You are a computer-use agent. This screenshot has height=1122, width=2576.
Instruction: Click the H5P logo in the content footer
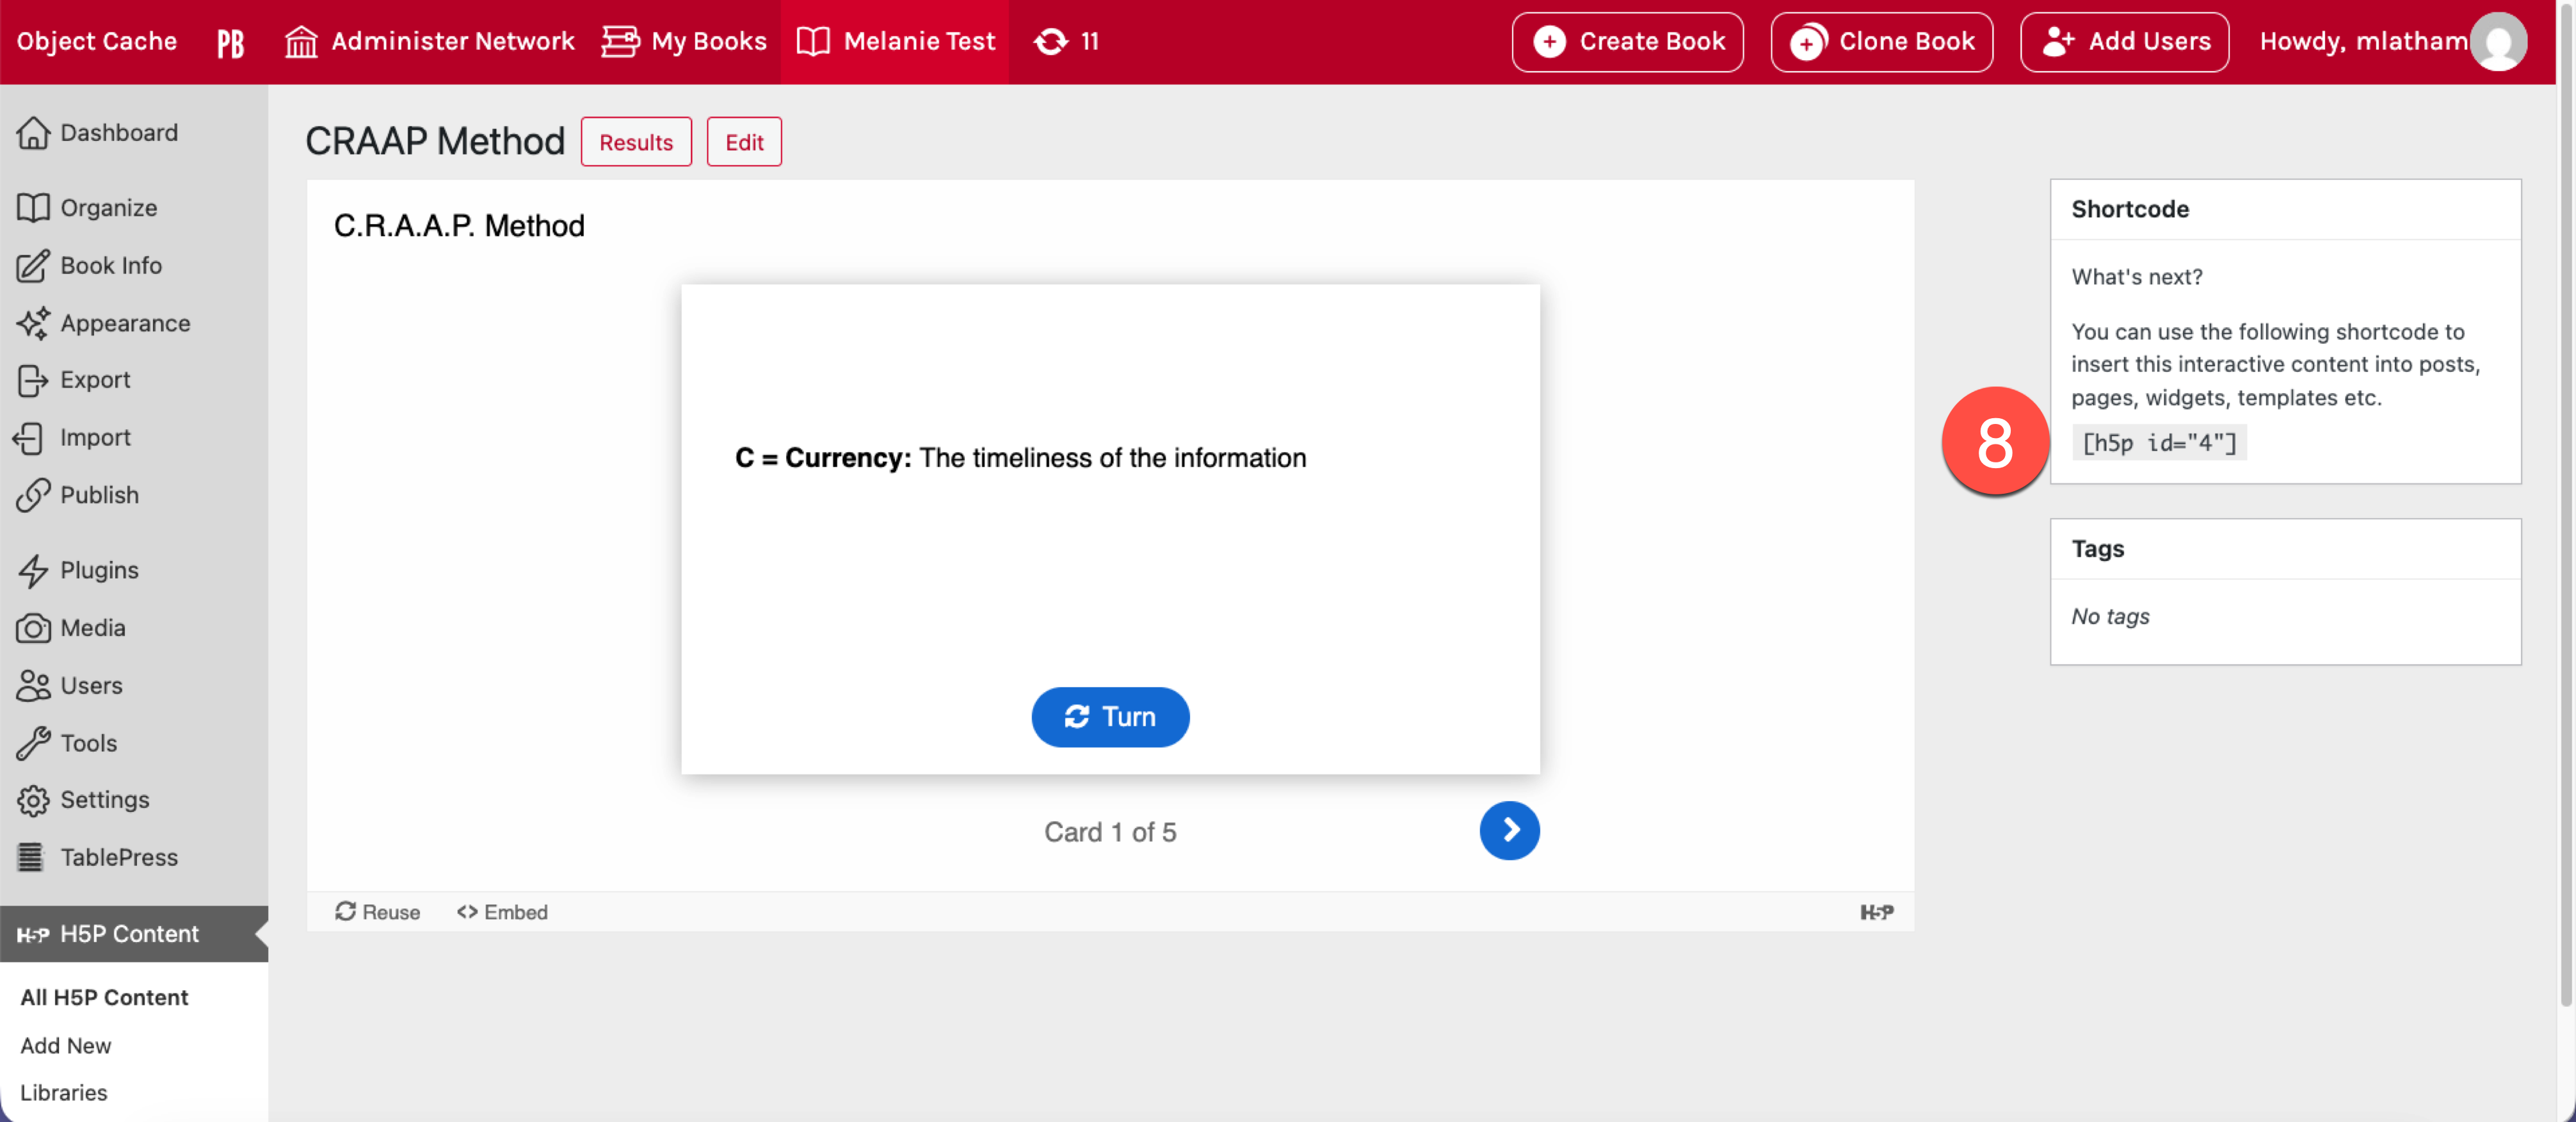[x=1876, y=912]
